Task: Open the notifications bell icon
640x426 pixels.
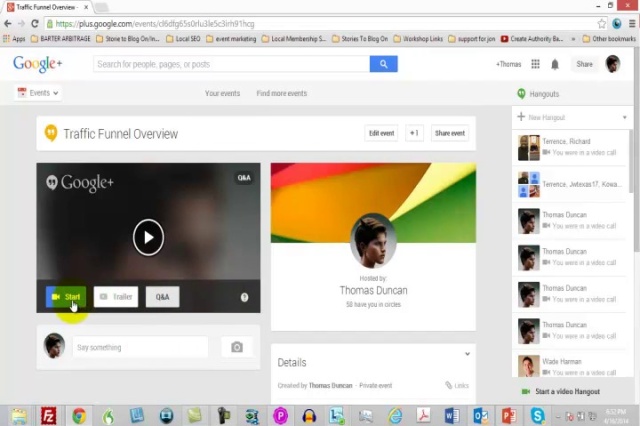Action: [x=555, y=64]
